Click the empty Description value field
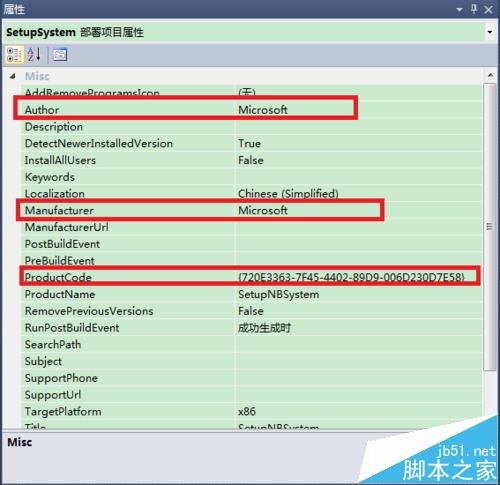The height and width of the screenshot is (485, 500). point(359,127)
